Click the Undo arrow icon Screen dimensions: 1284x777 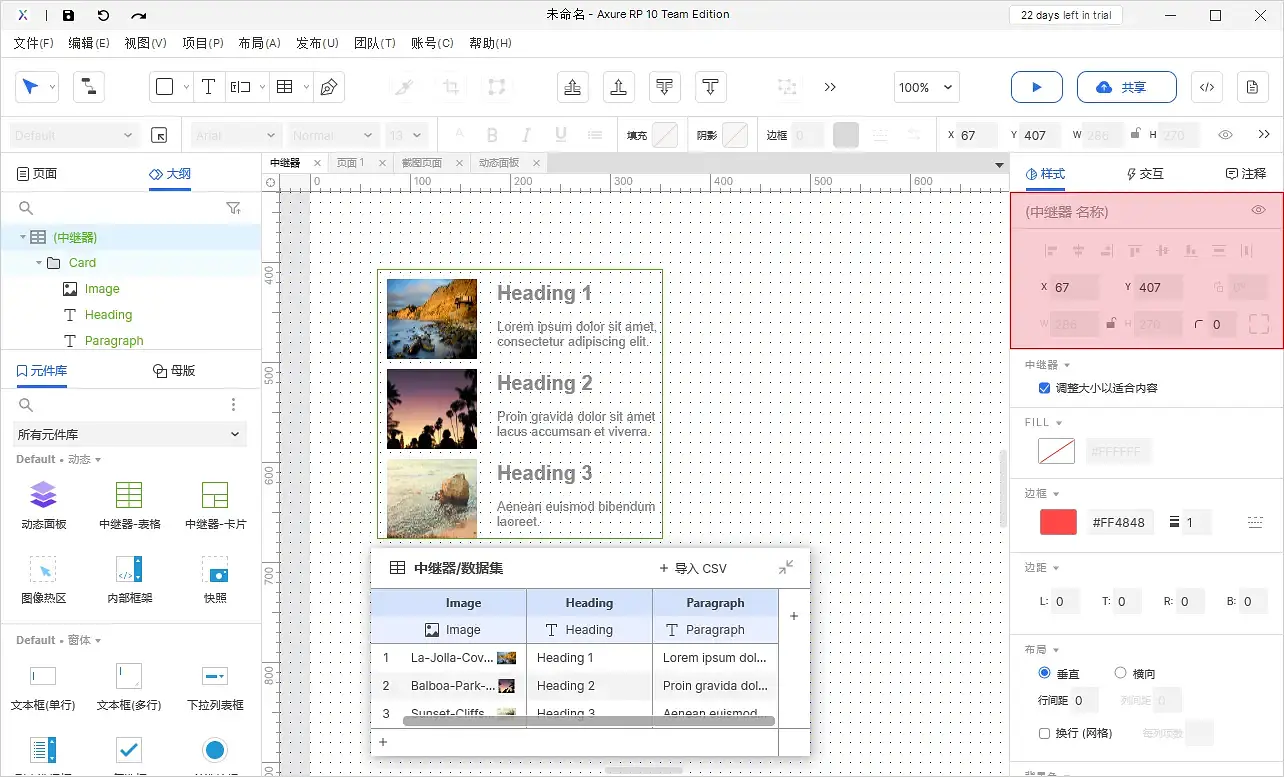[x=103, y=15]
